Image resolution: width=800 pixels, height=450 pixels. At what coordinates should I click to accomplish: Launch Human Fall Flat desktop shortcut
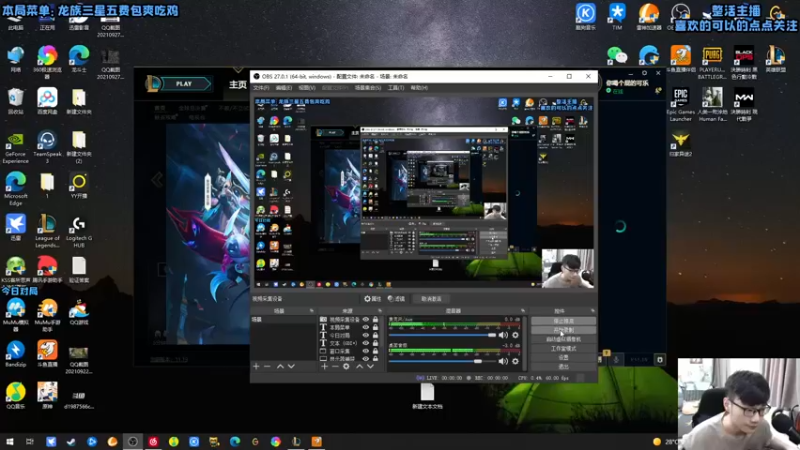tap(712, 105)
